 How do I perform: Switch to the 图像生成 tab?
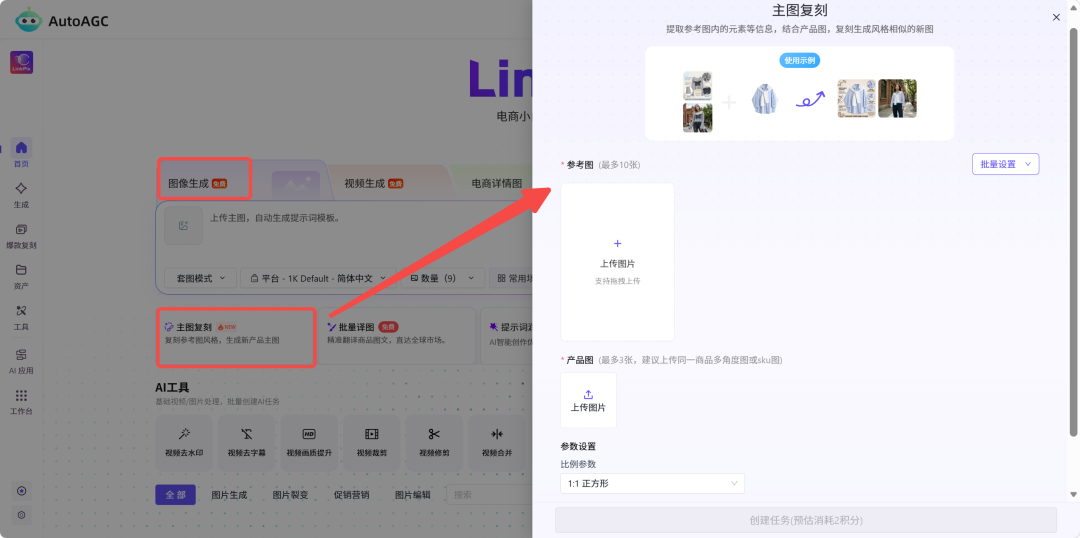click(x=198, y=183)
